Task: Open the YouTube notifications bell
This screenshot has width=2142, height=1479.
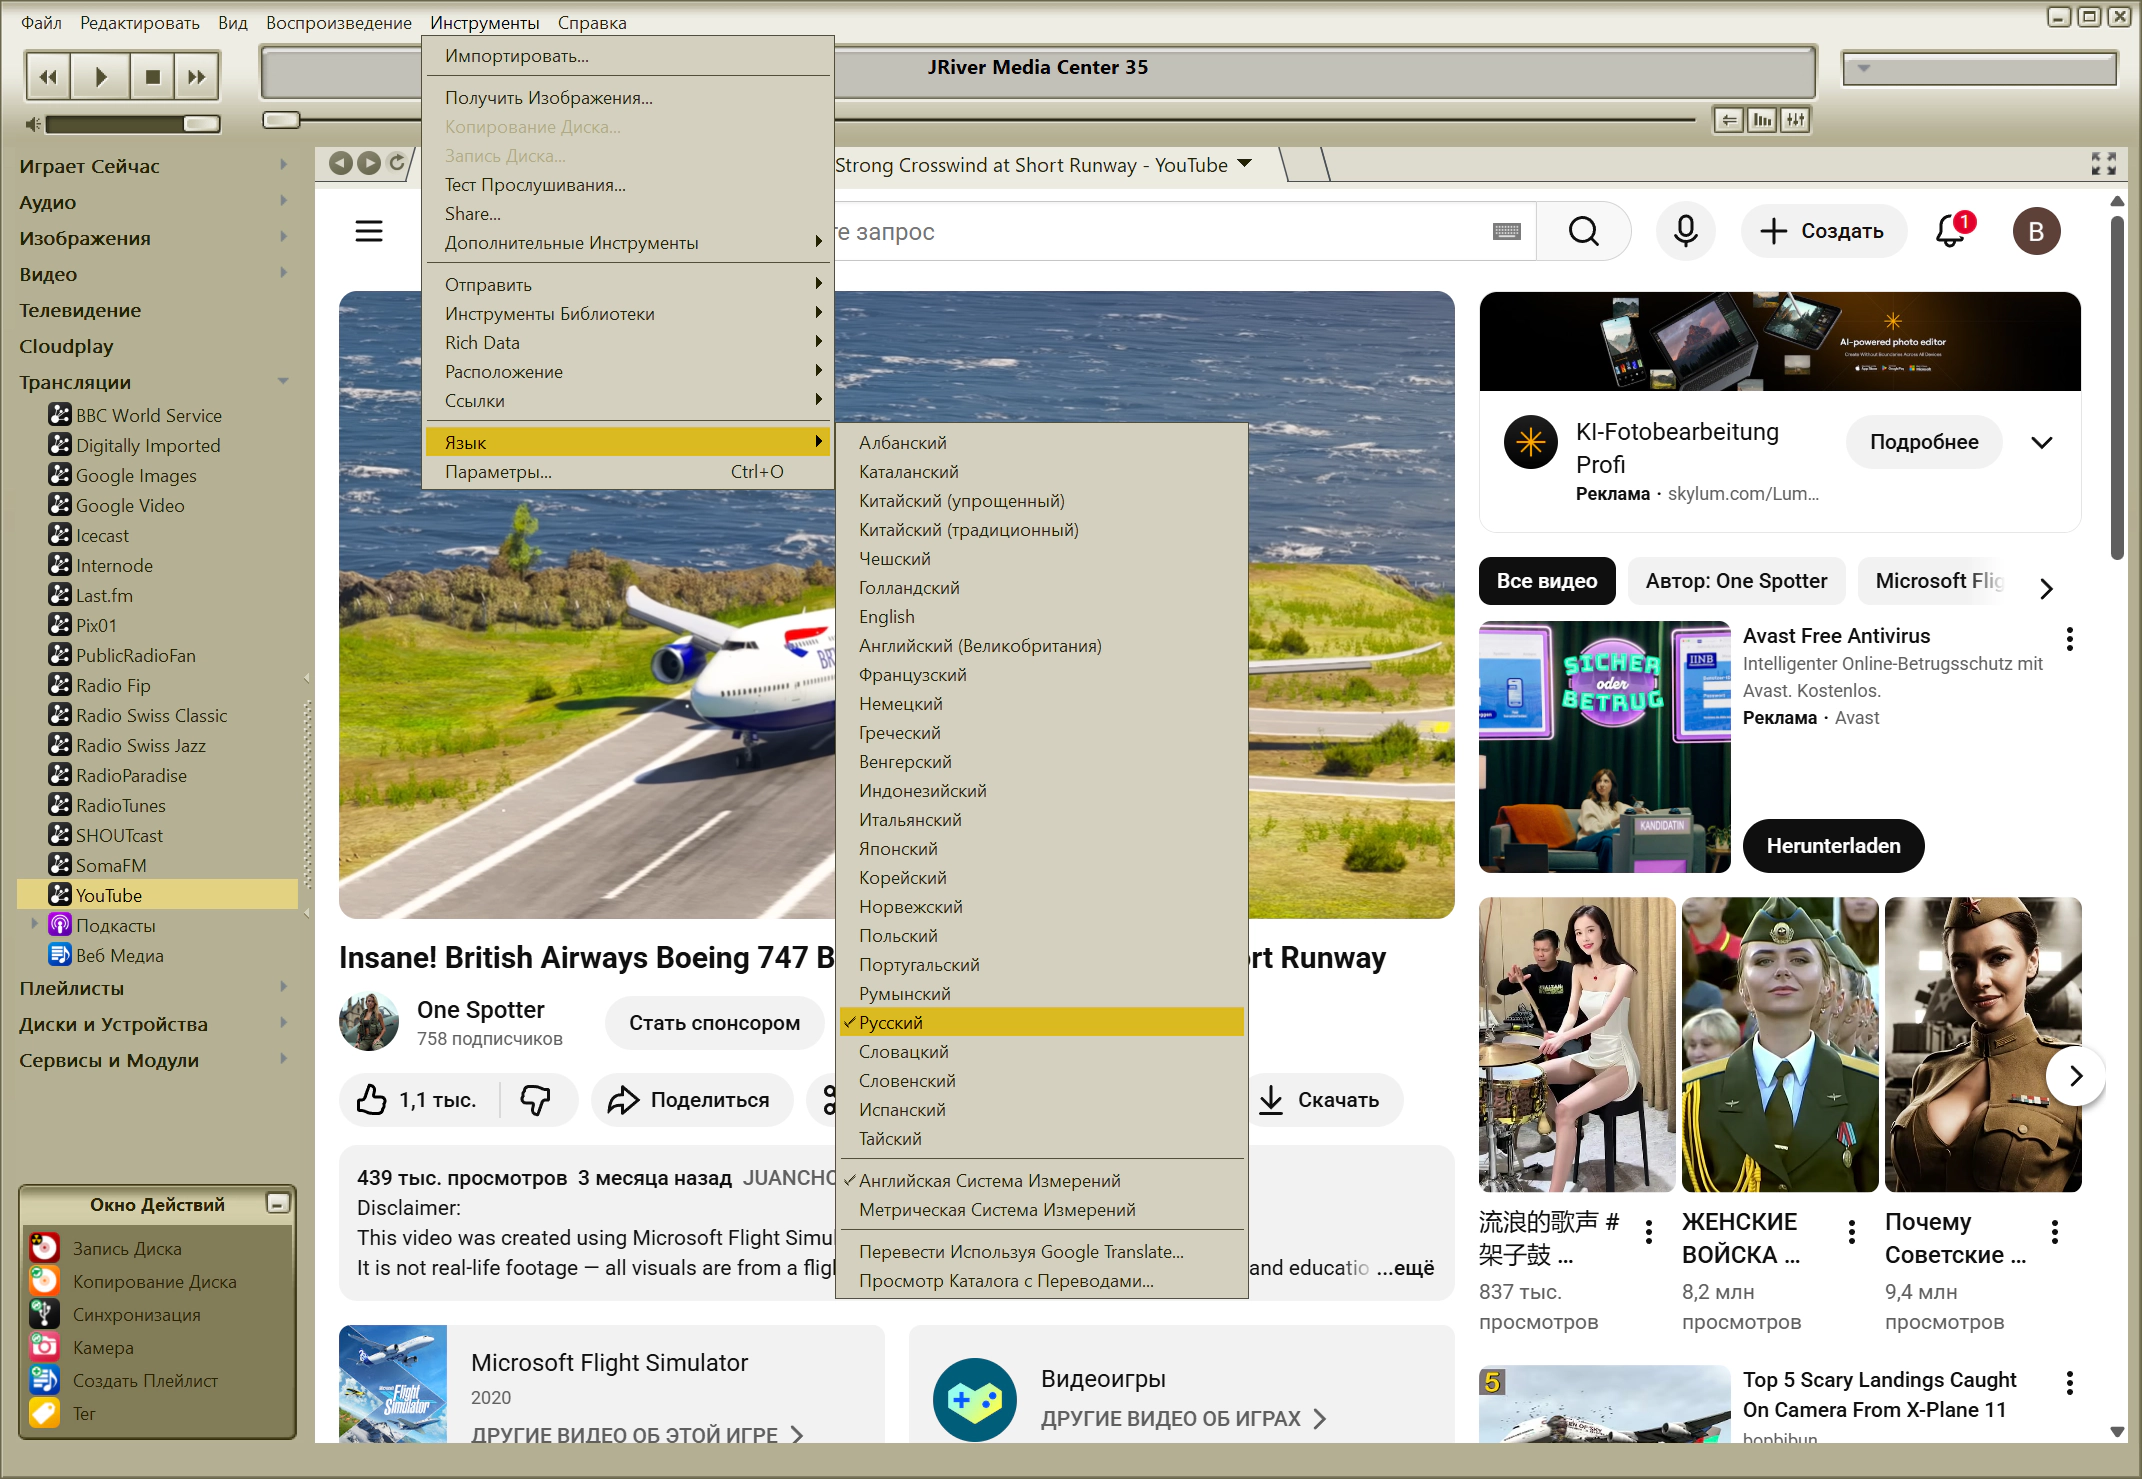Action: pyautogui.click(x=1951, y=231)
